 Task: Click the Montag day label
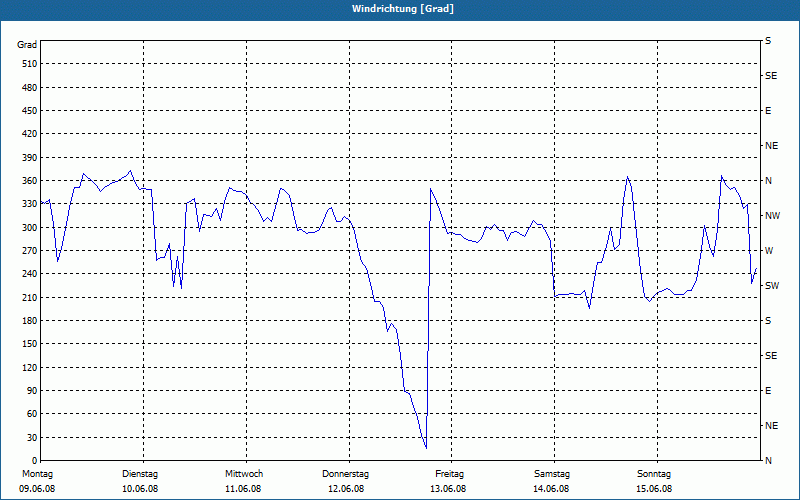(37, 474)
